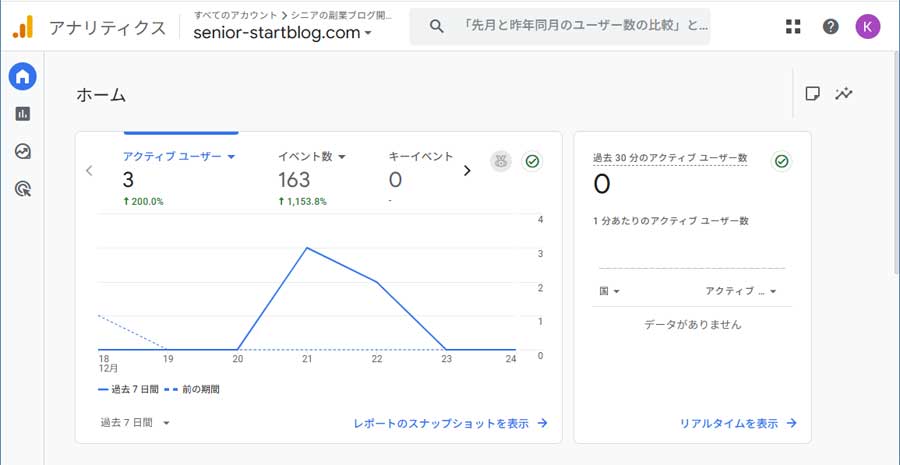The image size is (900, 465).
Task: Open the アクティブ metric dropdown in realtime card
Action: point(740,291)
